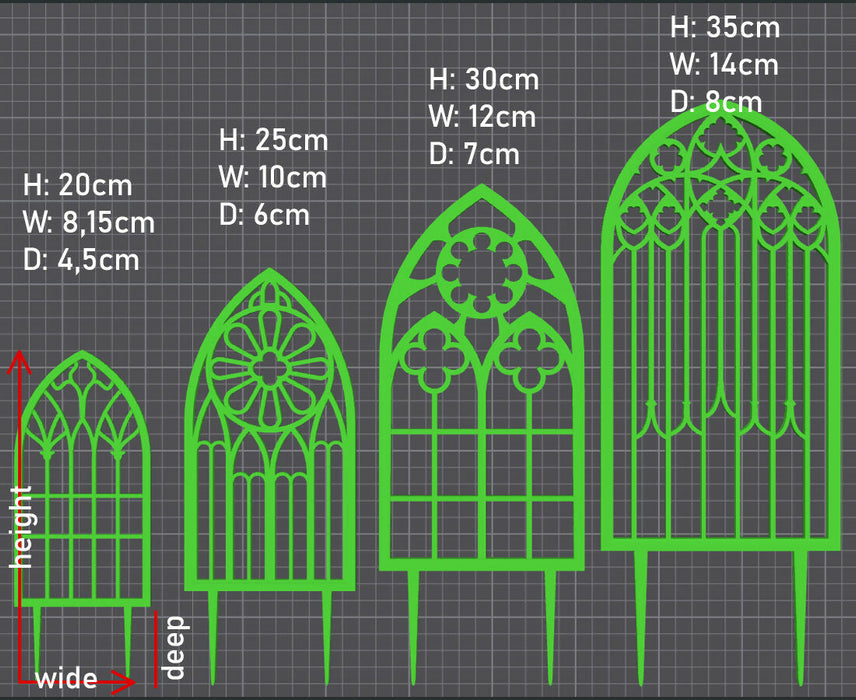Click the vertical "height" axis label

[22, 527]
